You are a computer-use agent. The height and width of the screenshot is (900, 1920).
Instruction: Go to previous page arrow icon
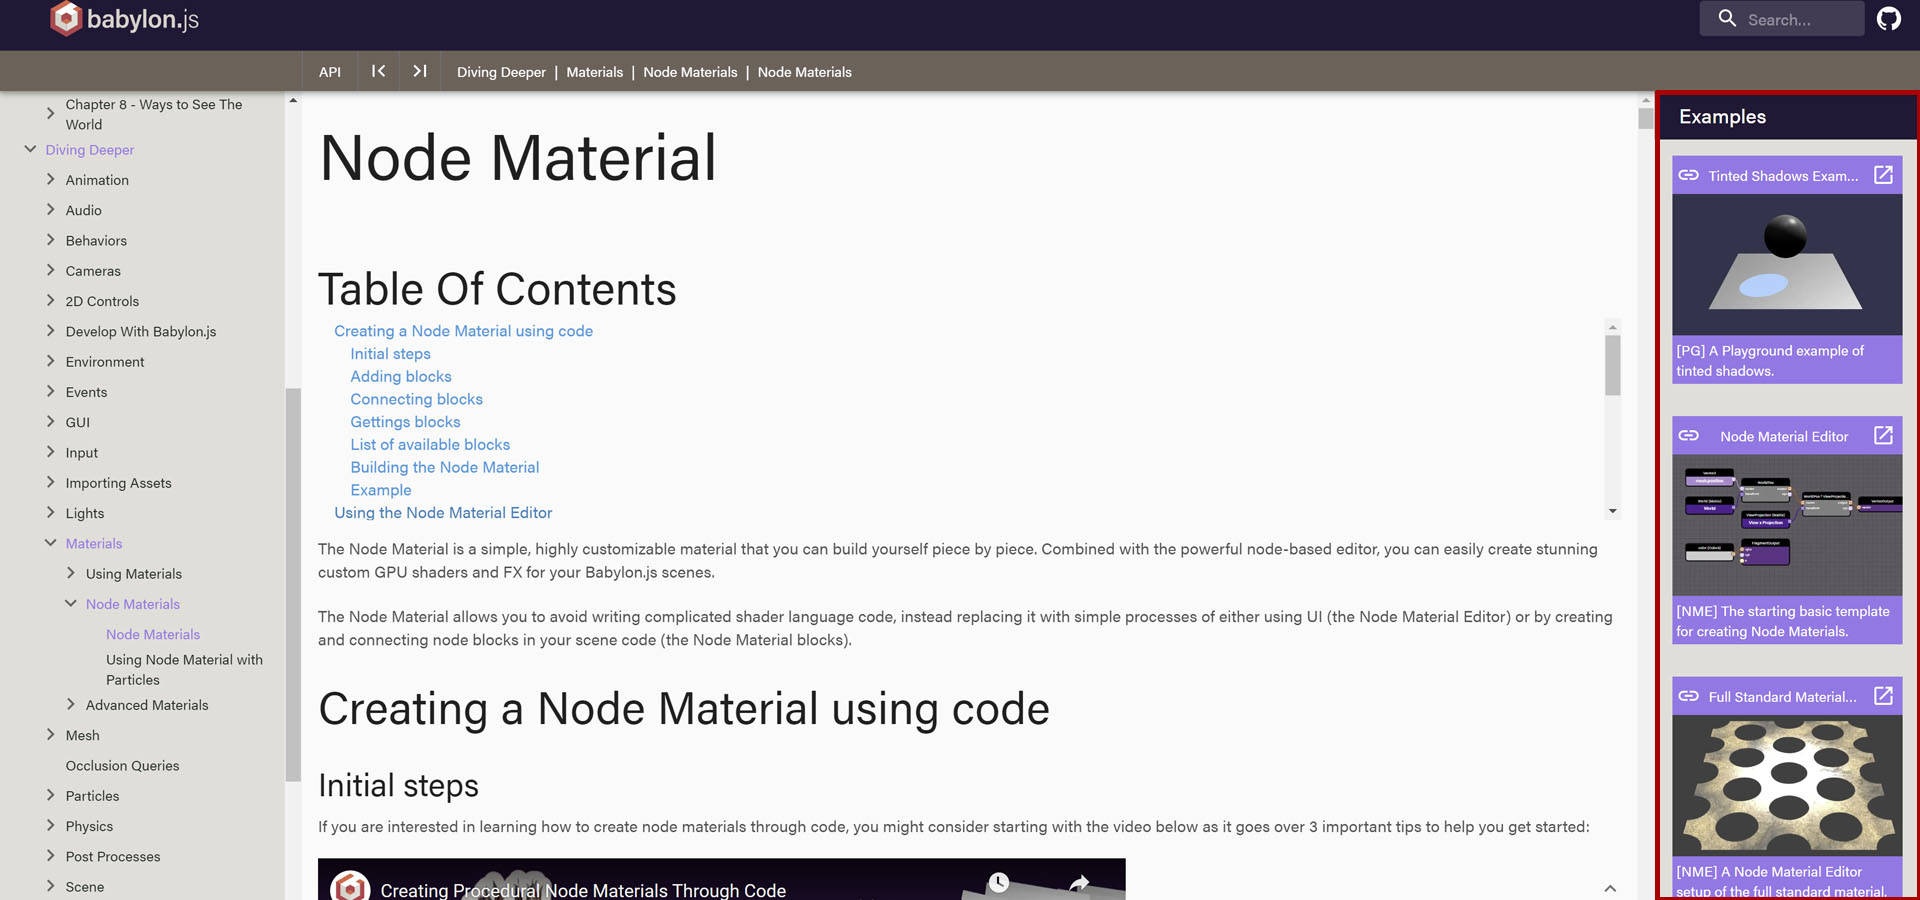point(378,71)
